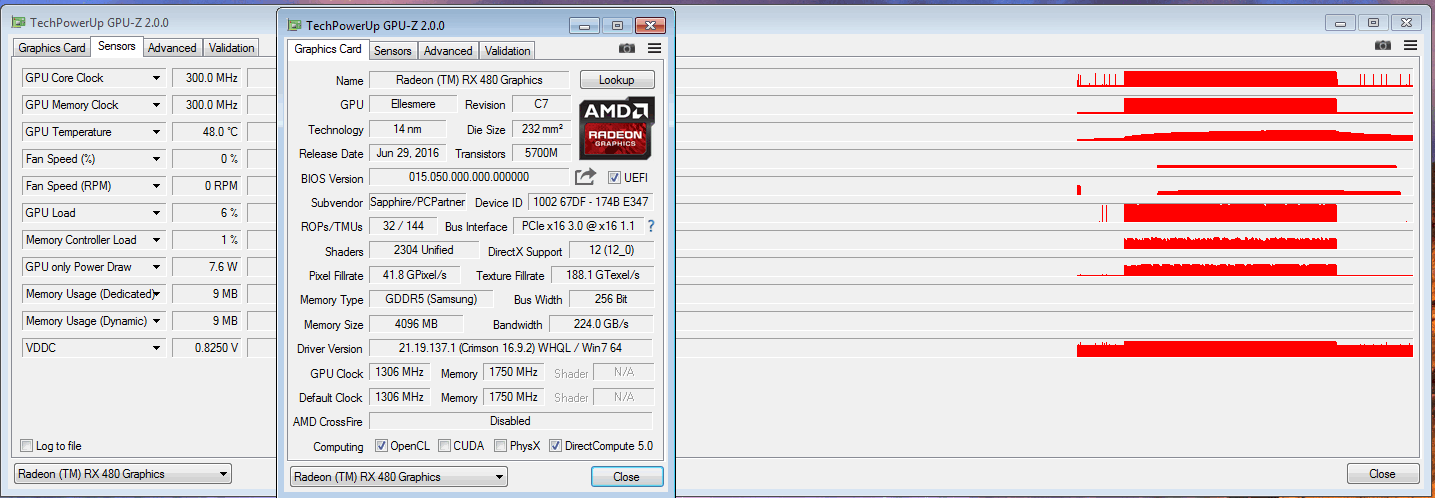The image size is (1435, 498).
Task: Click the Device ID field value
Action: 590,203
